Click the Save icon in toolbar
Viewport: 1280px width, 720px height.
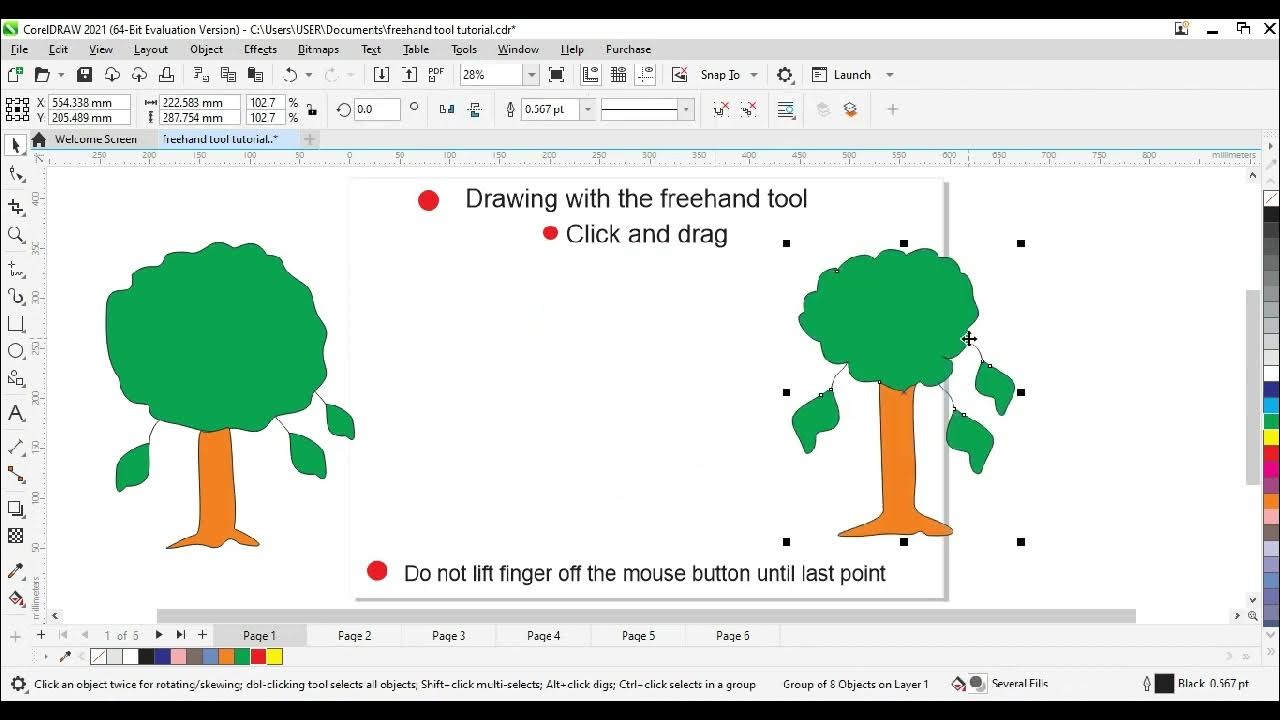pyautogui.click(x=85, y=75)
